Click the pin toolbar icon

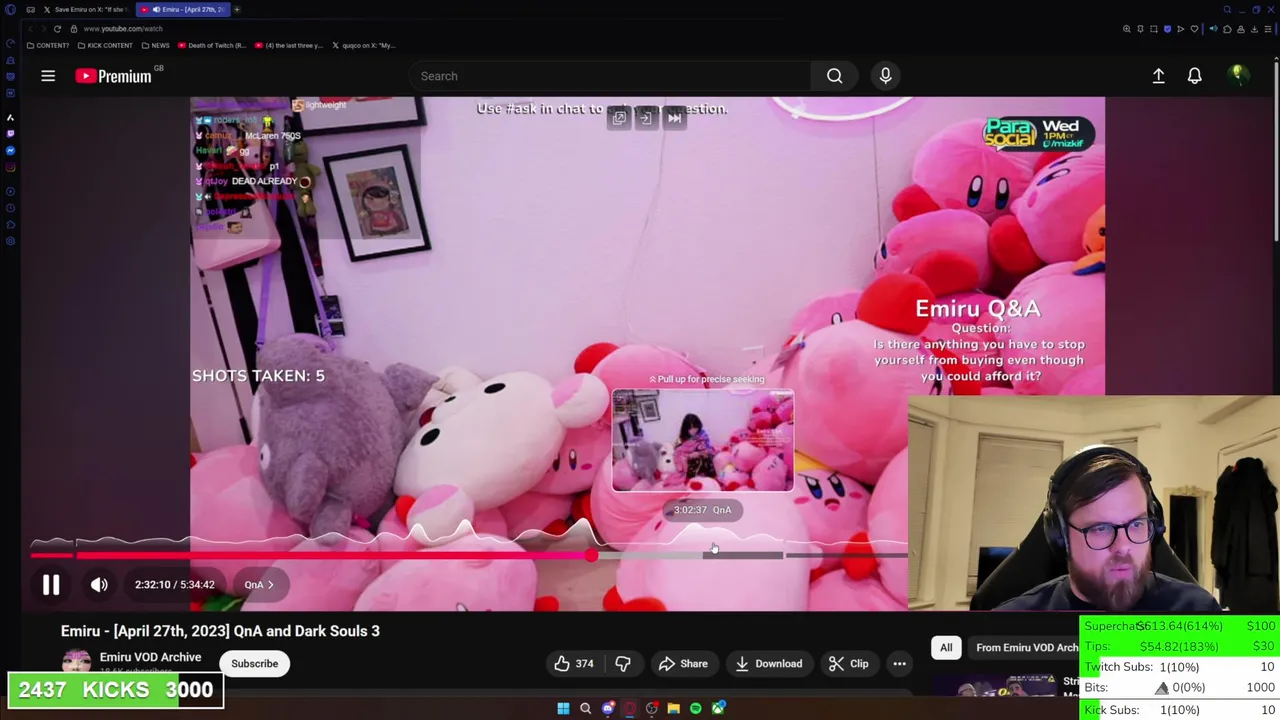click(x=1140, y=29)
